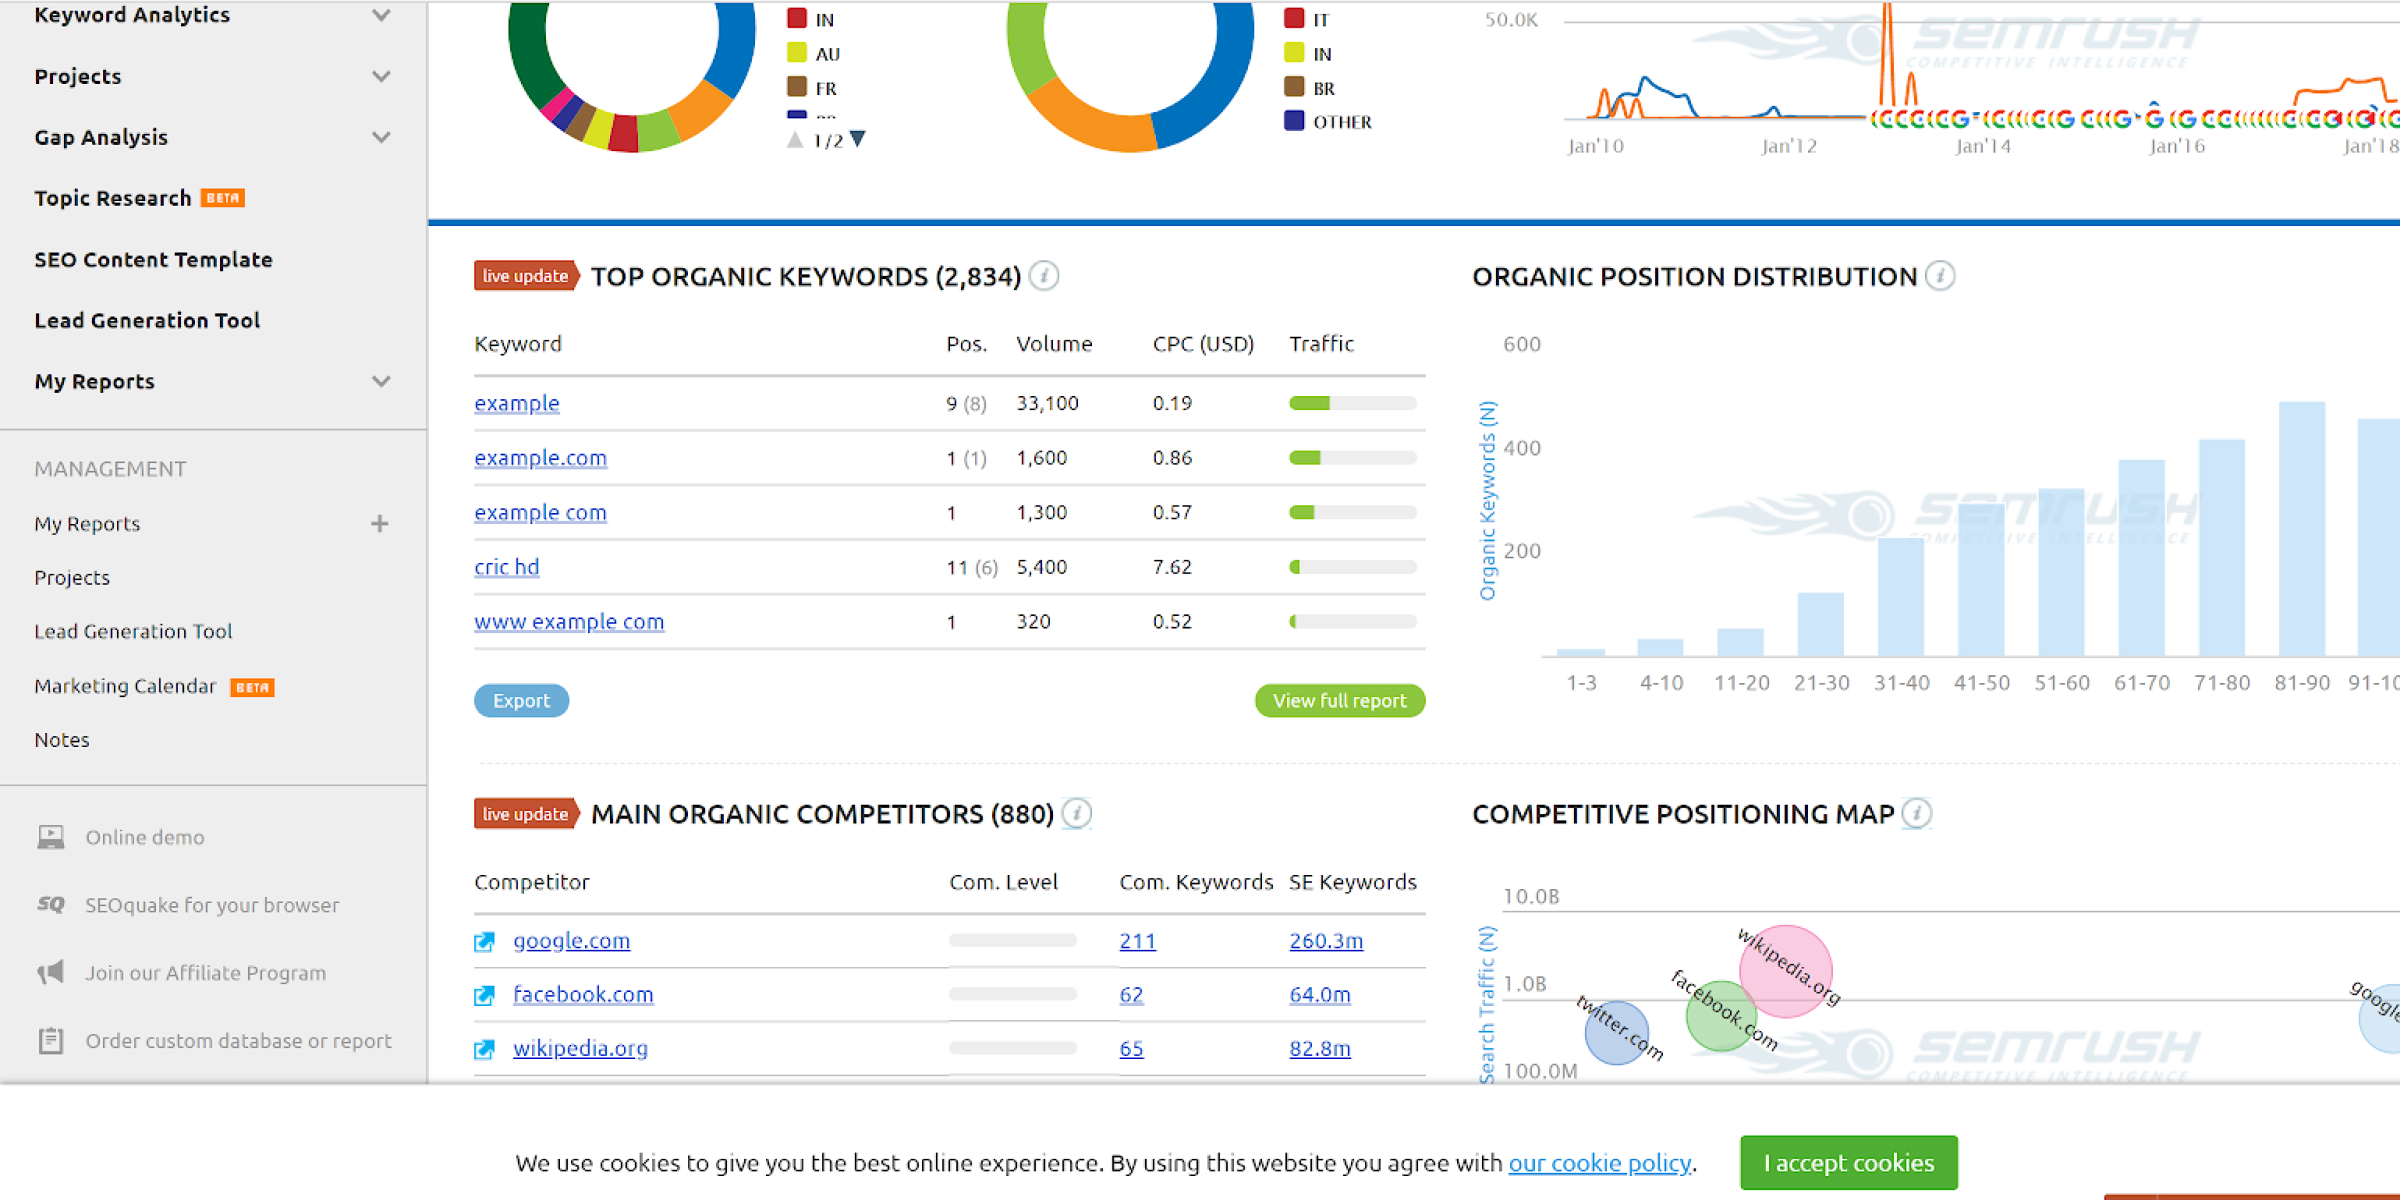Click info icon beside Competitive Positioning Map

pyautogui.click(x=1916, y=814)
